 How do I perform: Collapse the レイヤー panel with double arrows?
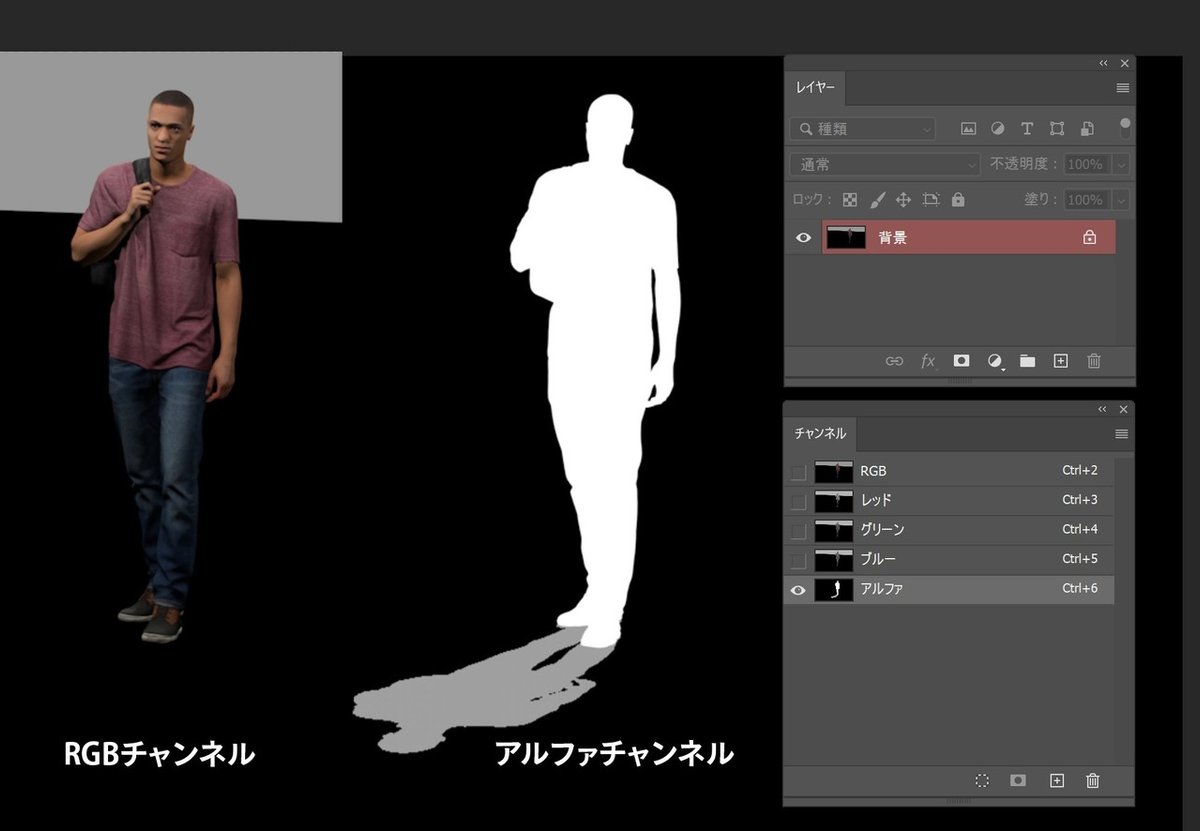tap(1104, 63)
